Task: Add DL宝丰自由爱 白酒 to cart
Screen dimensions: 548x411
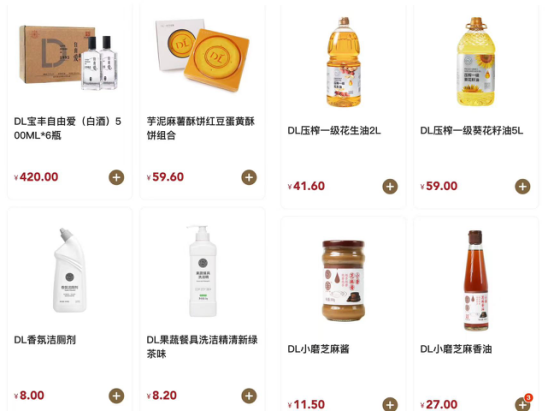Action: click(116, 178)
